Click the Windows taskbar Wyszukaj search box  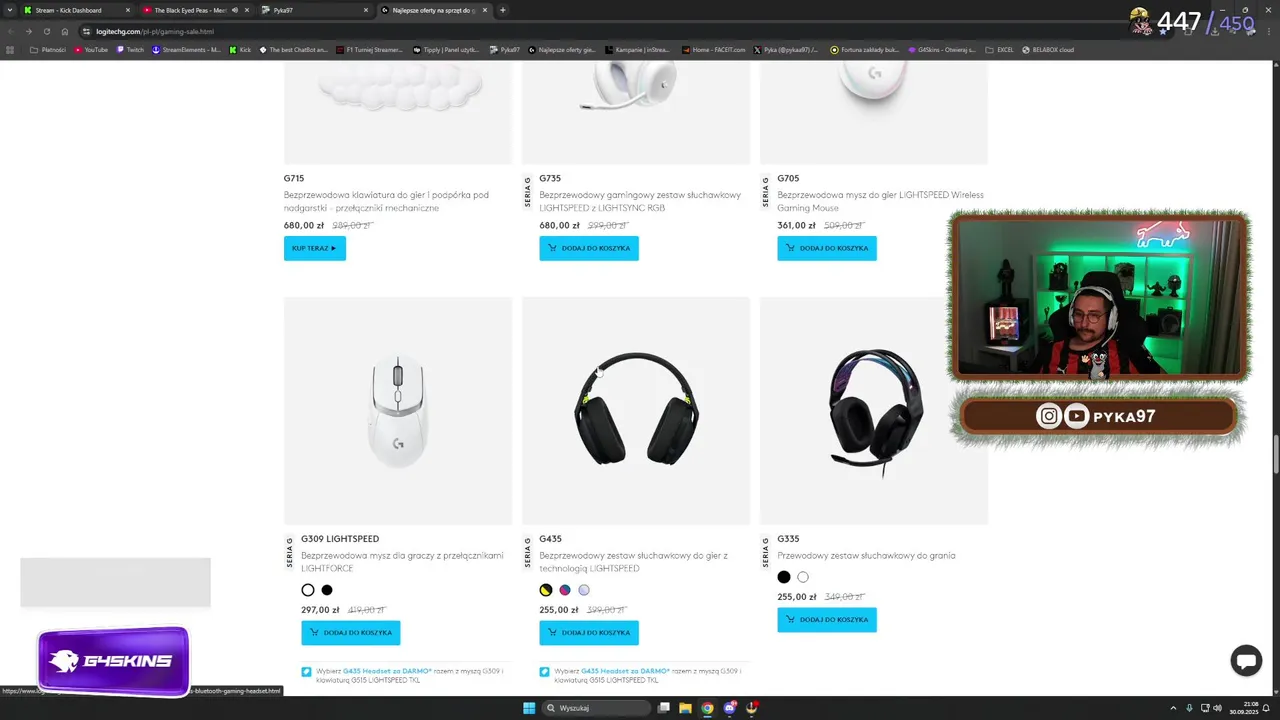coord(597,708)
